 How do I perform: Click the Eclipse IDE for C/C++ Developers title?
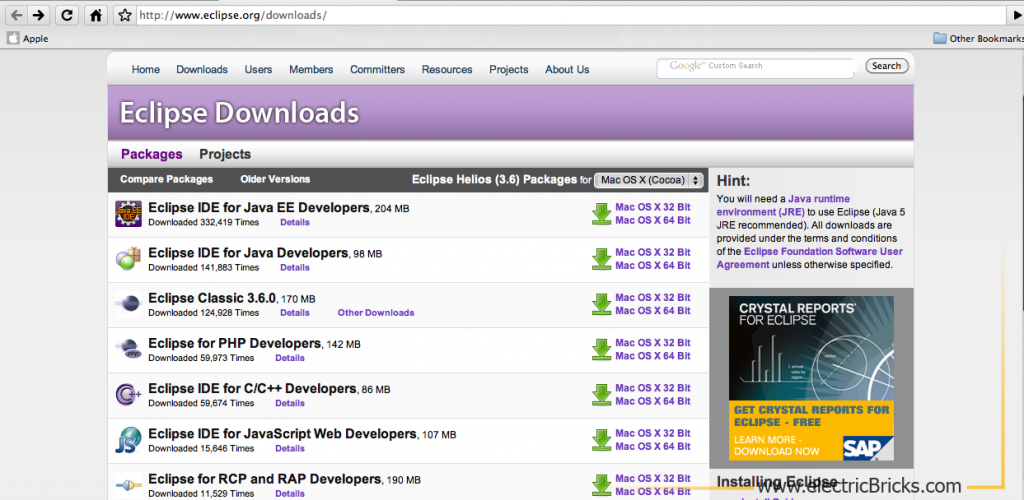[252, 388]
